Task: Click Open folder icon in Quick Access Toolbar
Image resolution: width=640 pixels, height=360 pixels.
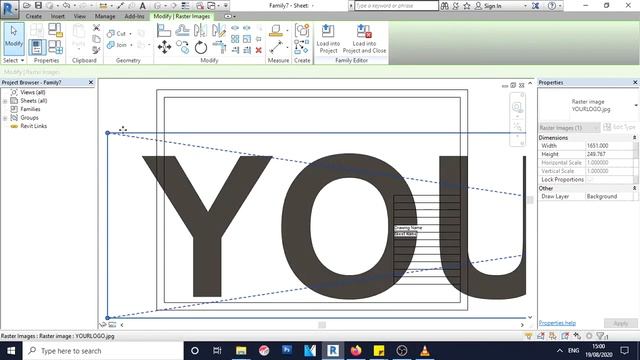Action: 27,5
